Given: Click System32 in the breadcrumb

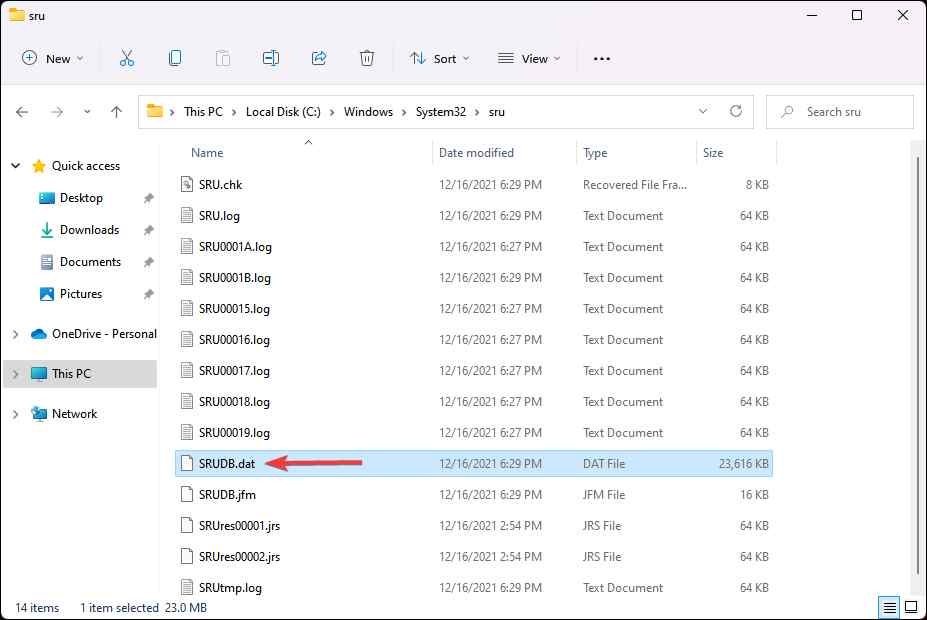Looking at the screenshot, I should coord(440,112).
